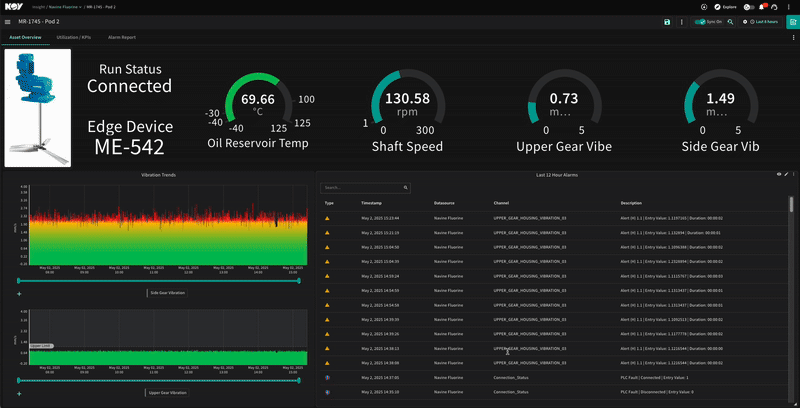Click the warning icon for the 14:59:24 alarm
Screen dimensions: 800x408
(327, 276)
